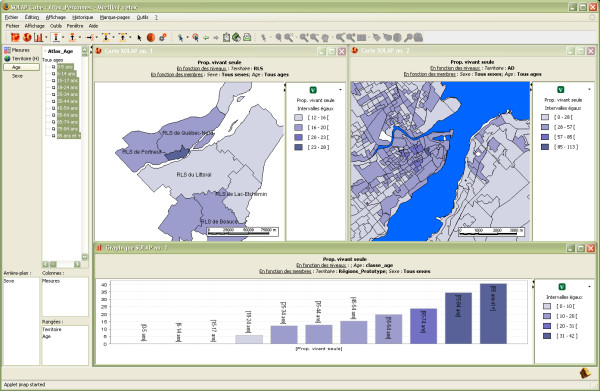Select the Sexe dimension in the left list

(x=17, y=76)
